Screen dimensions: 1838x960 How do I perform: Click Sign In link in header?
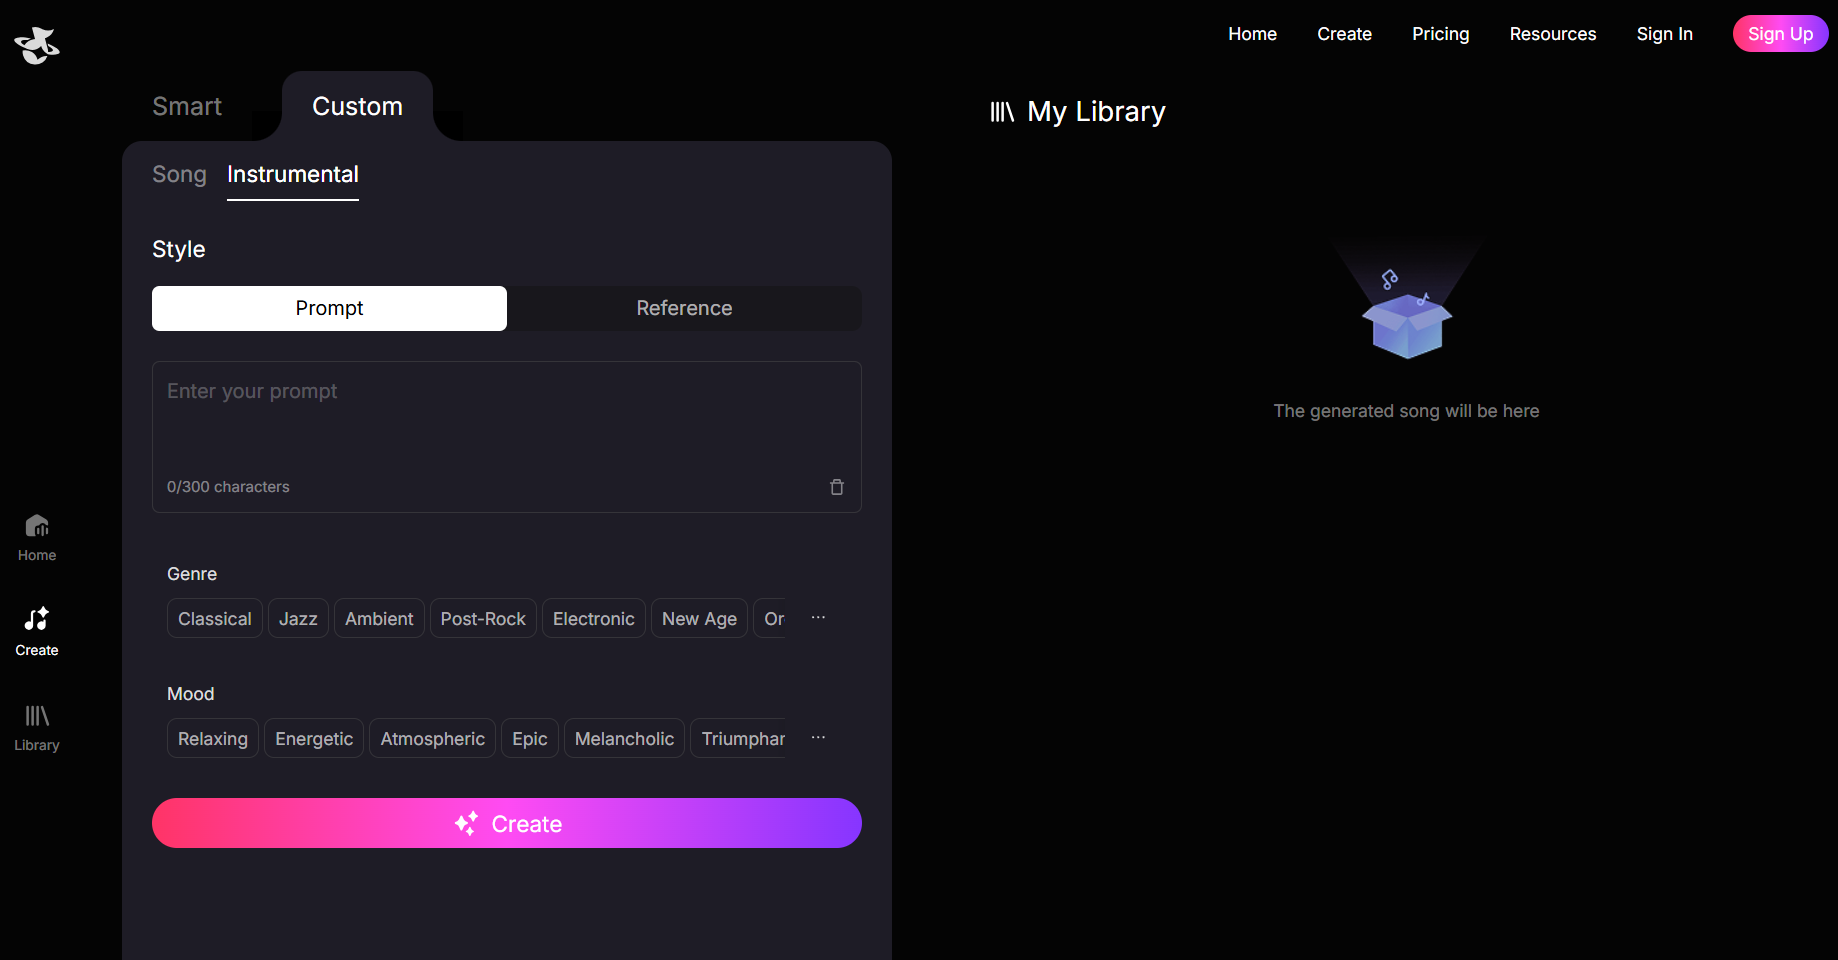tap(1664, 34)
